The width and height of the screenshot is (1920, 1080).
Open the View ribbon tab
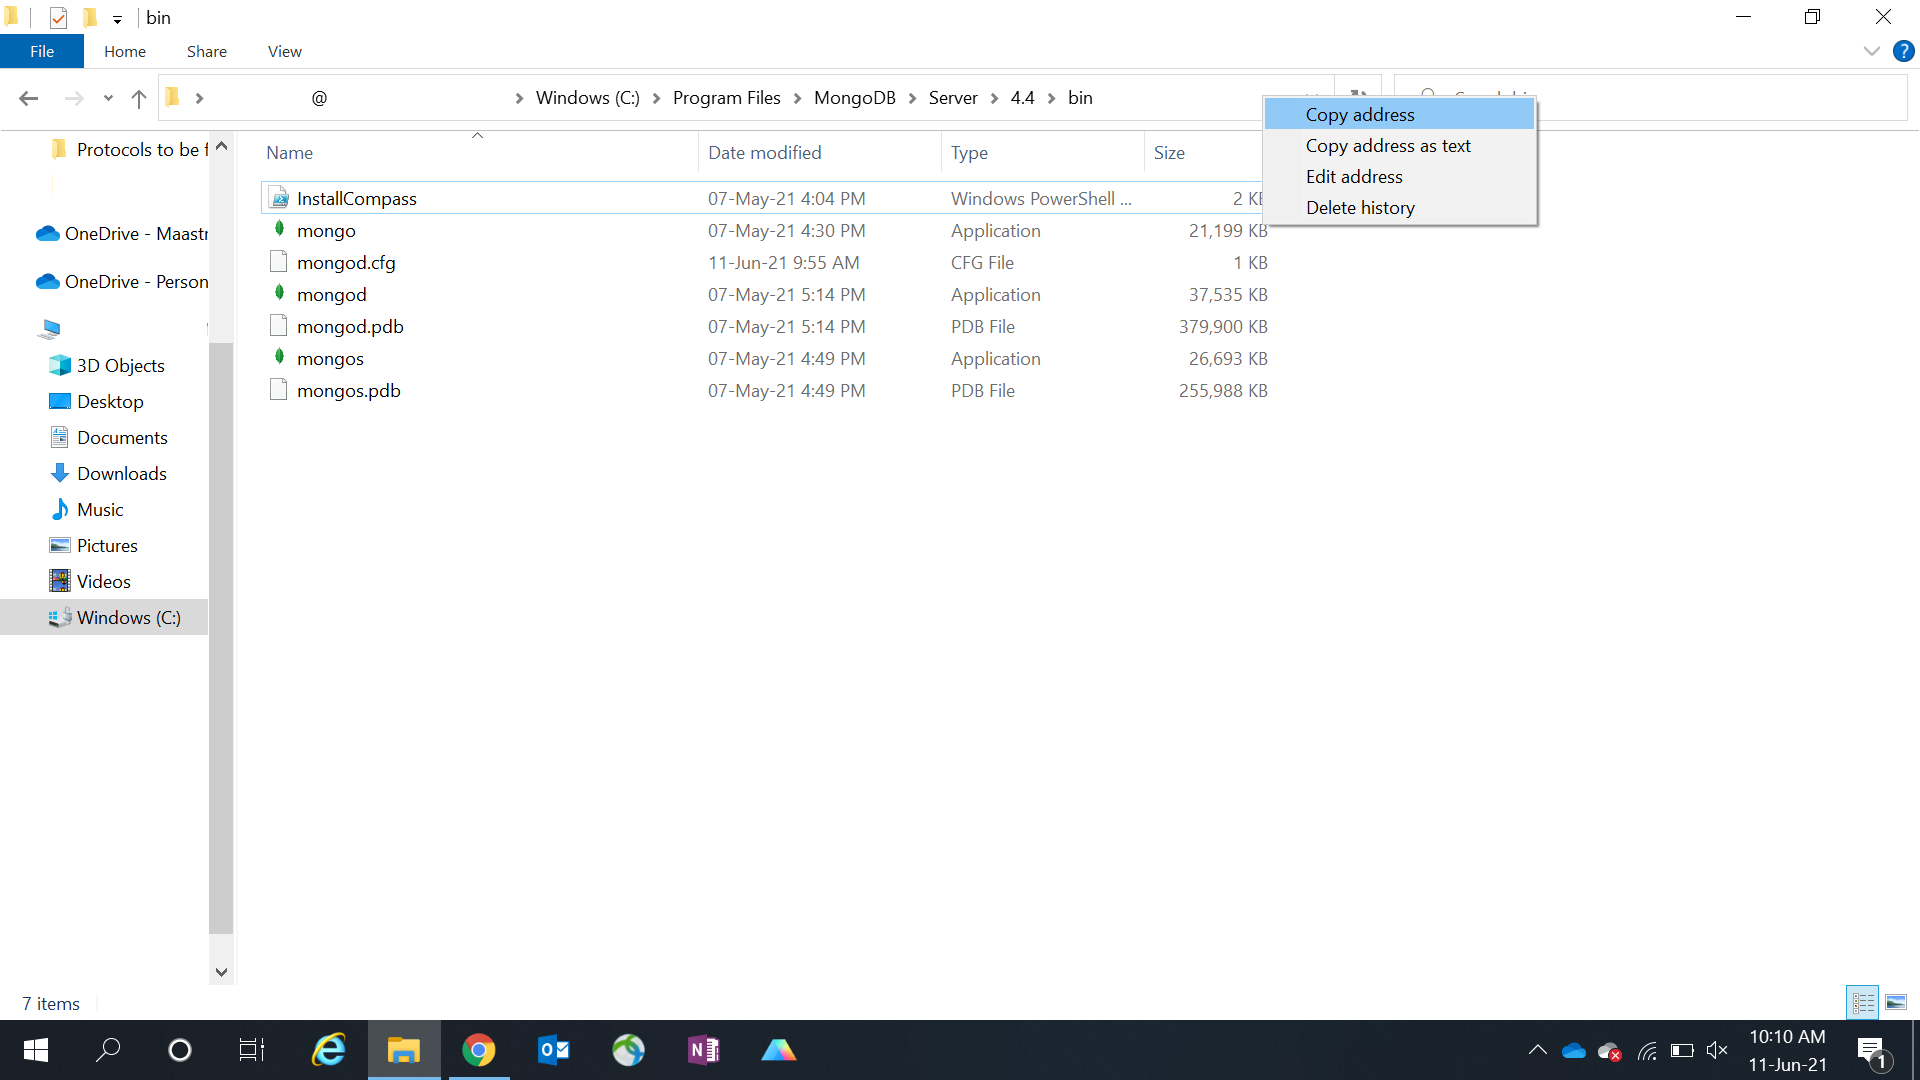click(284, 51)
